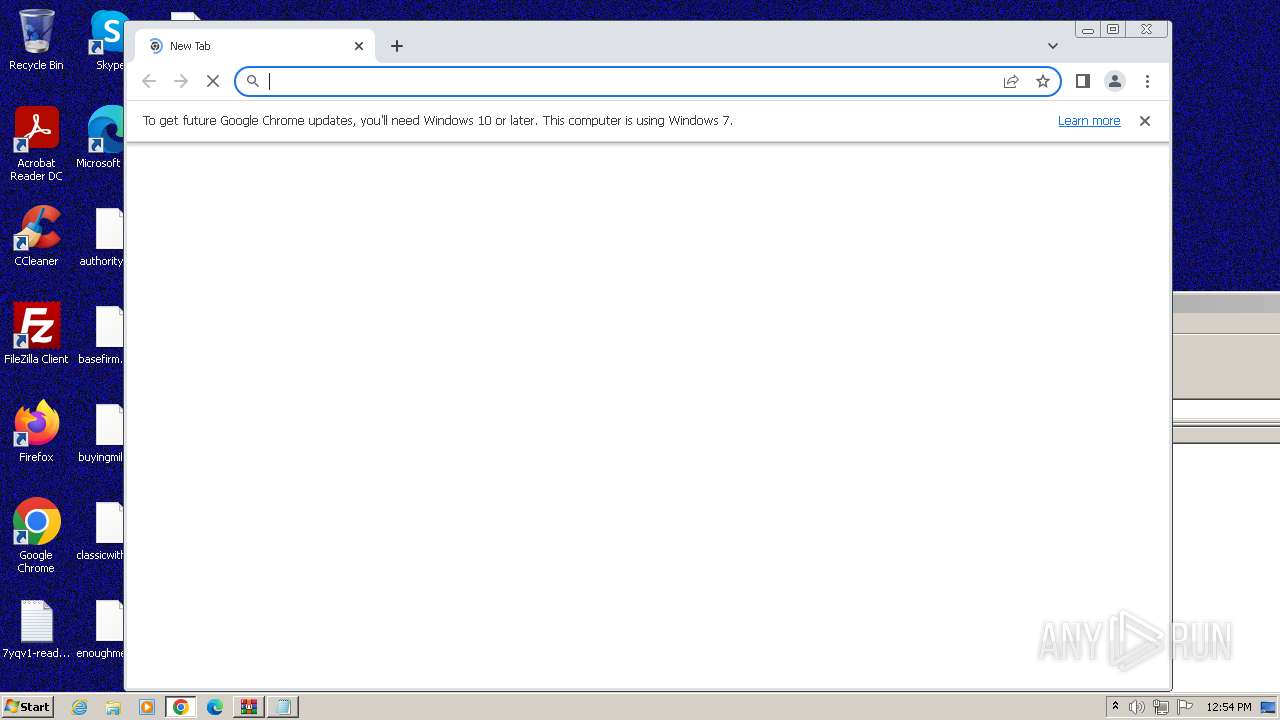This screenshot has height=720, width=1280.
Task: Close the New Tab tab
Action: click(359, 46)
